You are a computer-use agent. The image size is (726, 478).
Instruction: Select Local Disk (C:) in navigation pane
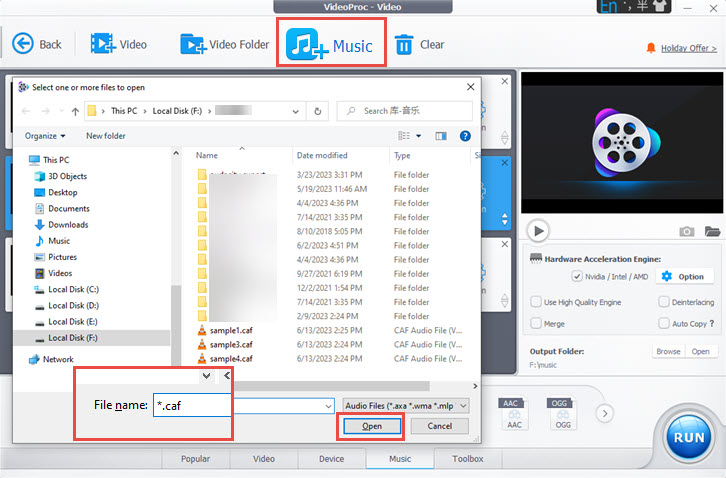pos(73,289)
